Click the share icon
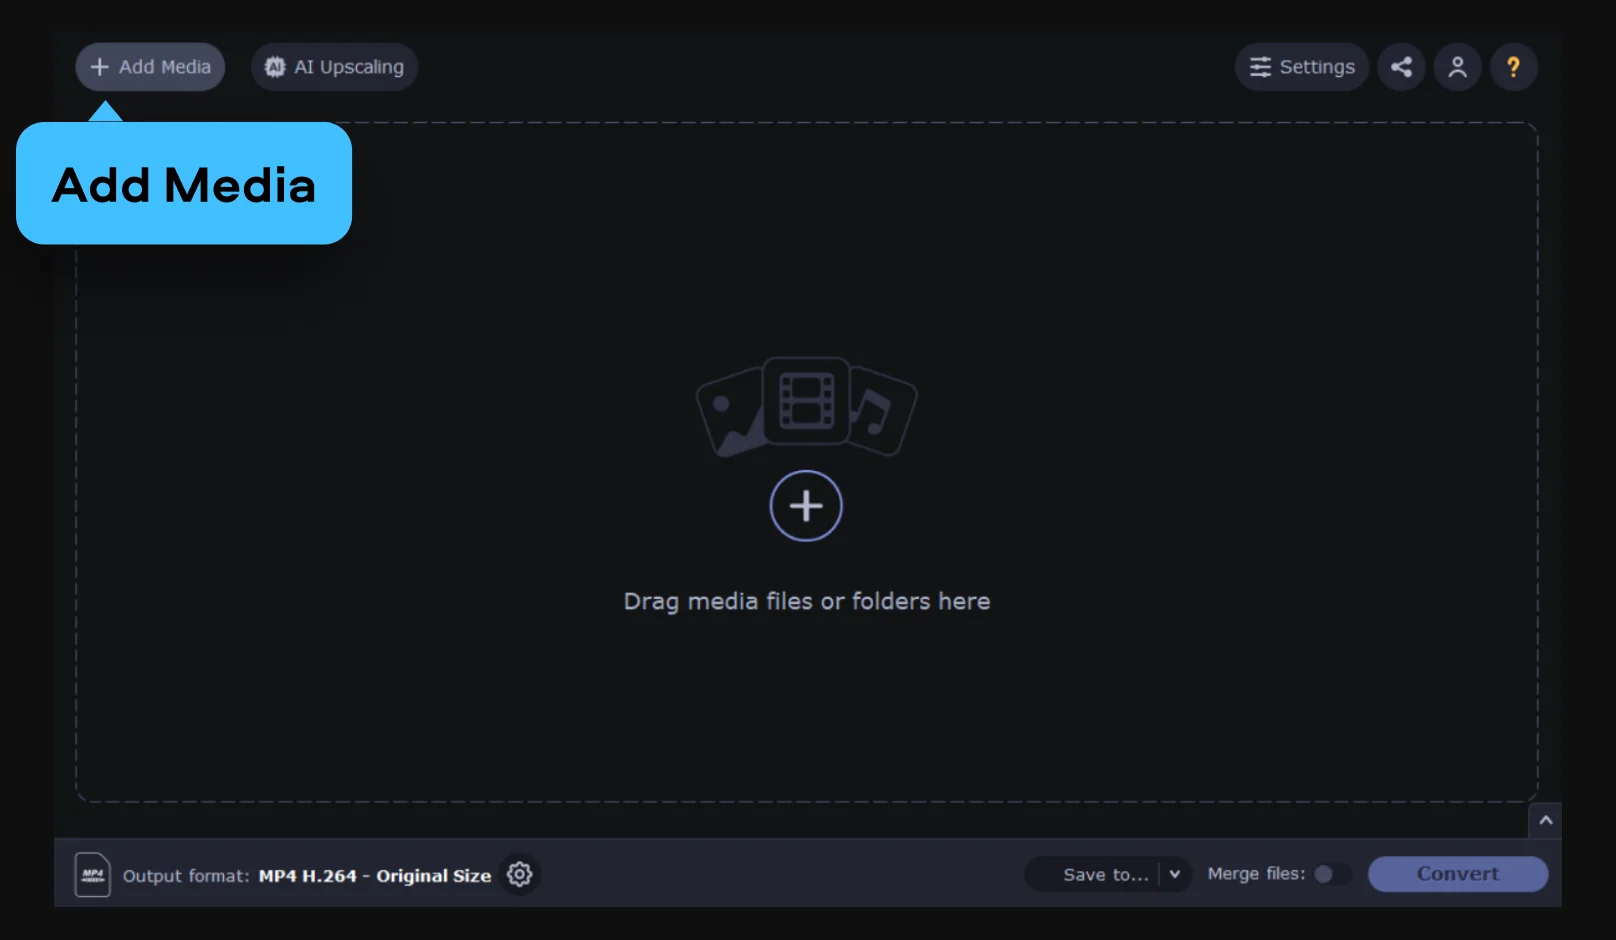This screenshot has height=940, width=1616. pyautogui.click(x=1401, y=67)
